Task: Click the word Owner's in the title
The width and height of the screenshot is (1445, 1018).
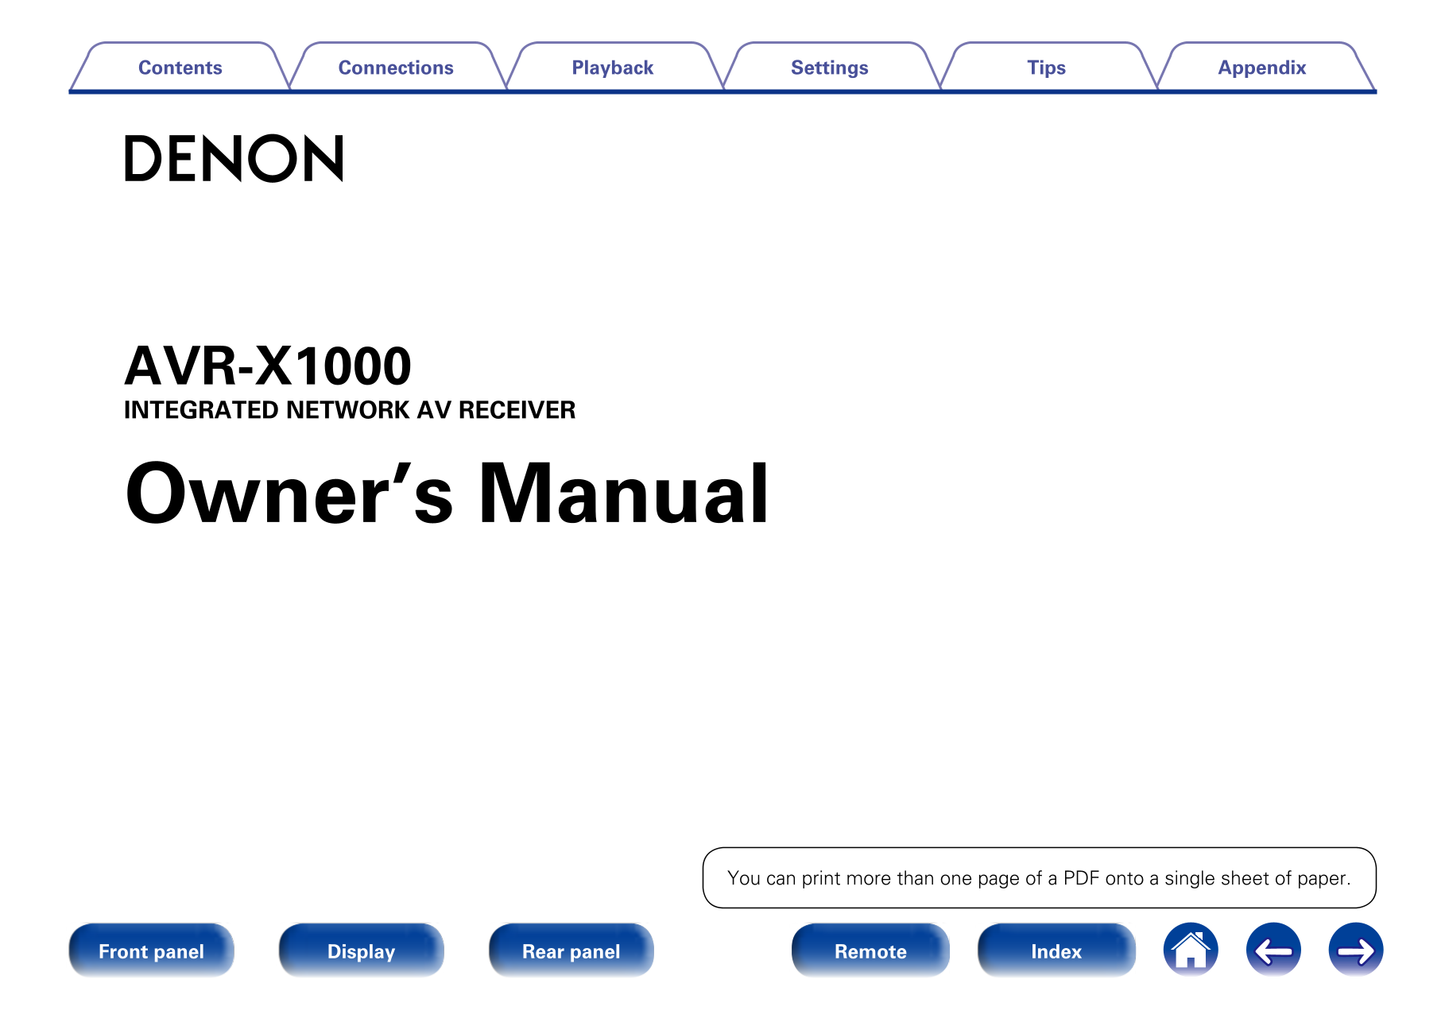Action: pos(289,494)
